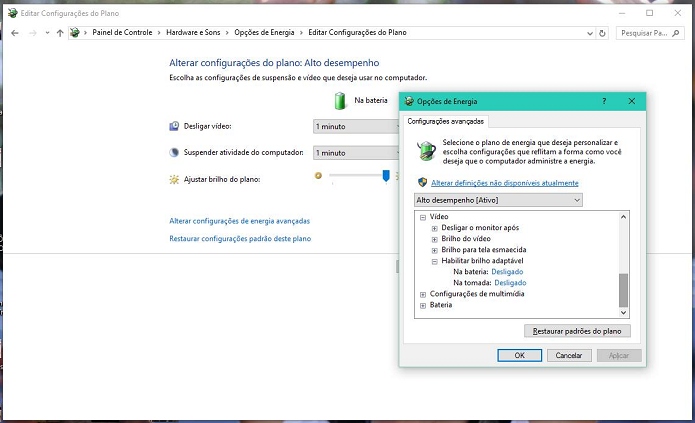Close the Opções de Energia dialog
Image resolution: width=695 pixels, height=423 pixels.
tap(632, 101)
